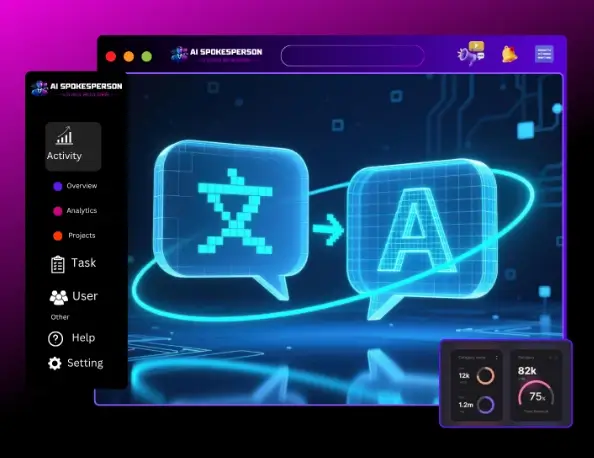The image size is (594, 458).
Task: Open the User section
Action: pyautogui.click(x=85, y=296)
